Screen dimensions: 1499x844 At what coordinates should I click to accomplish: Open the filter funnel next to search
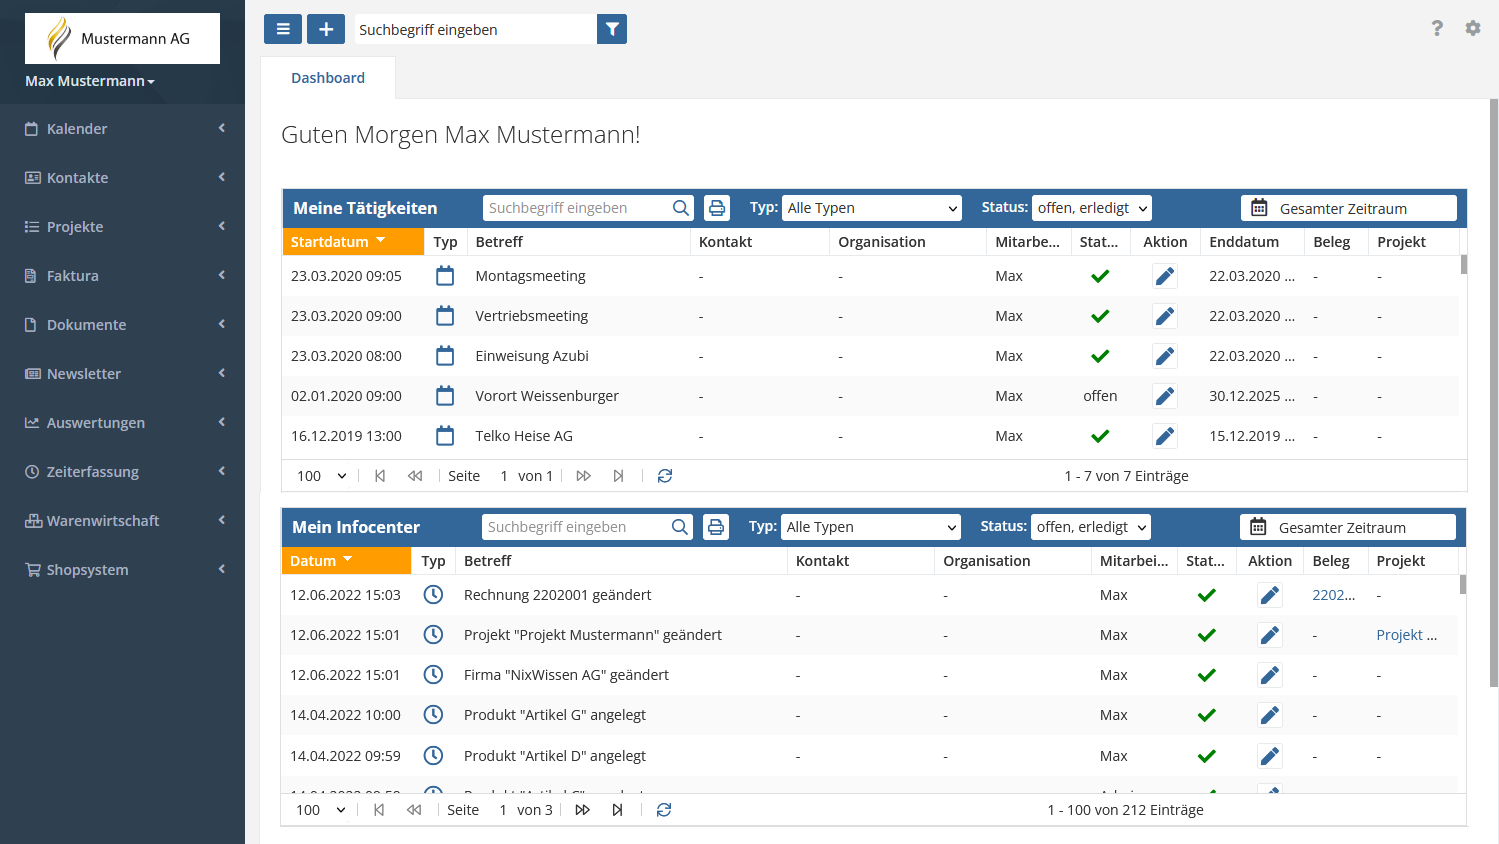click(612, 30)
